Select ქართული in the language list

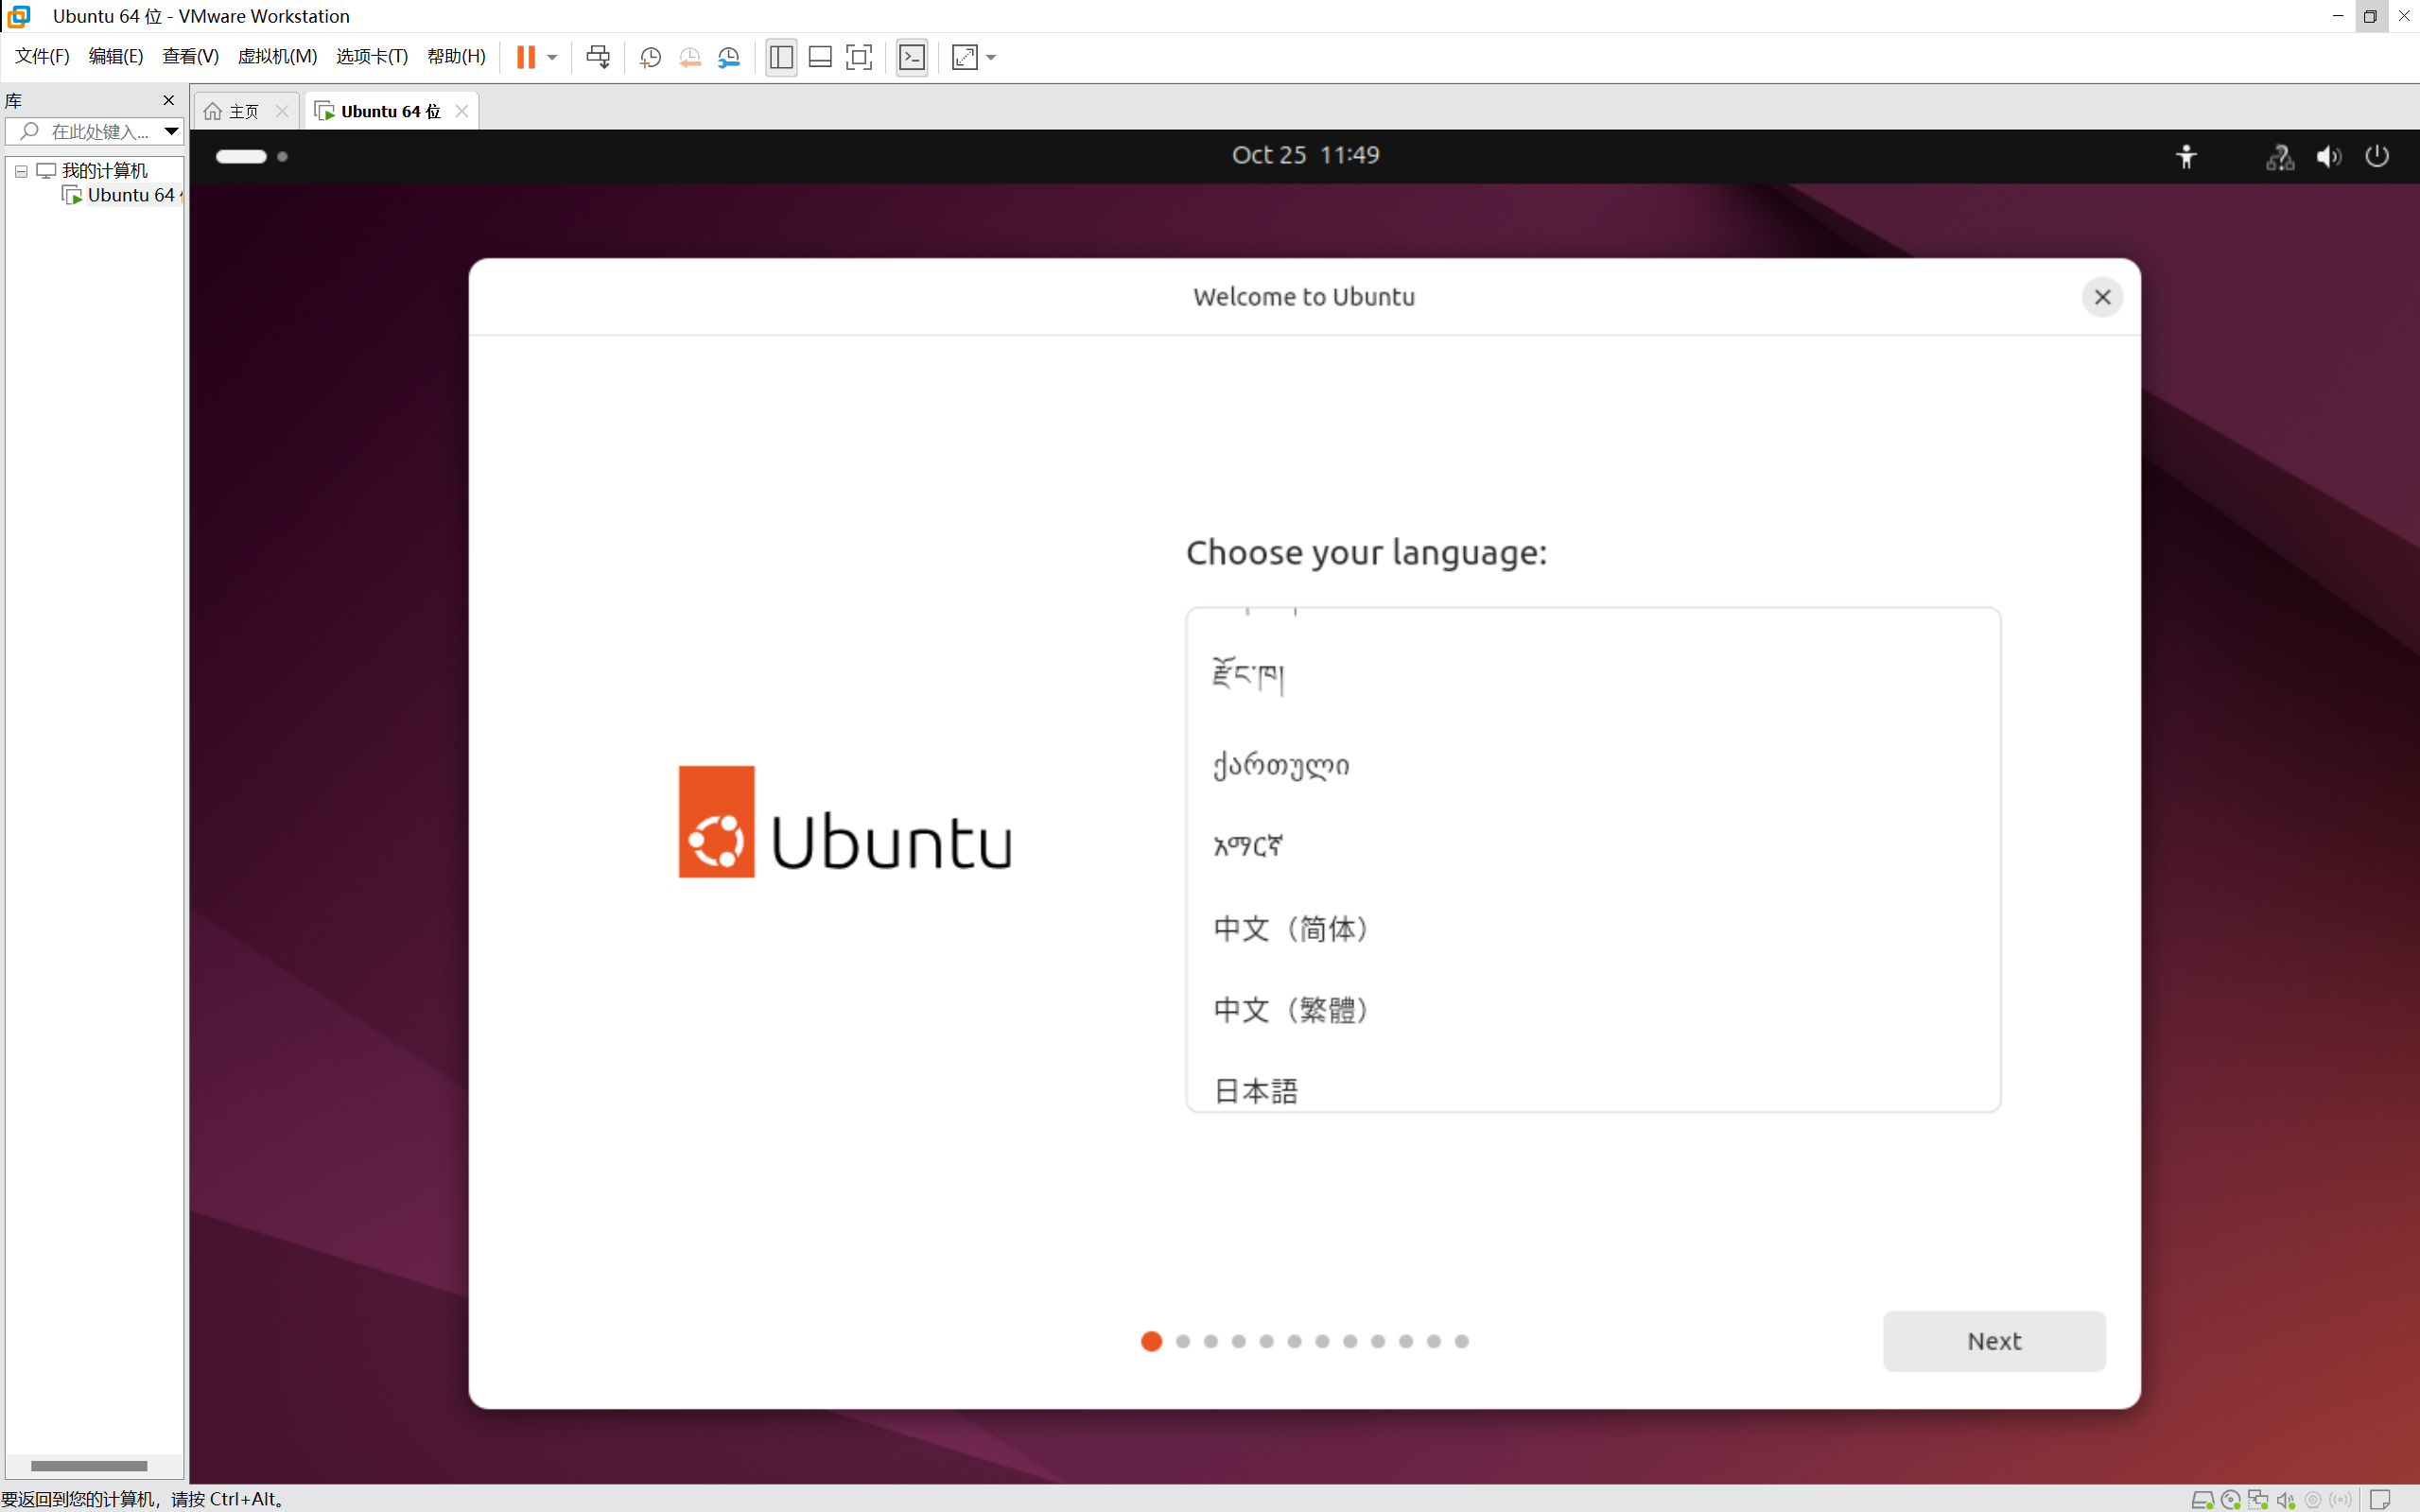pyautogui.click(x=1592, y=766)
